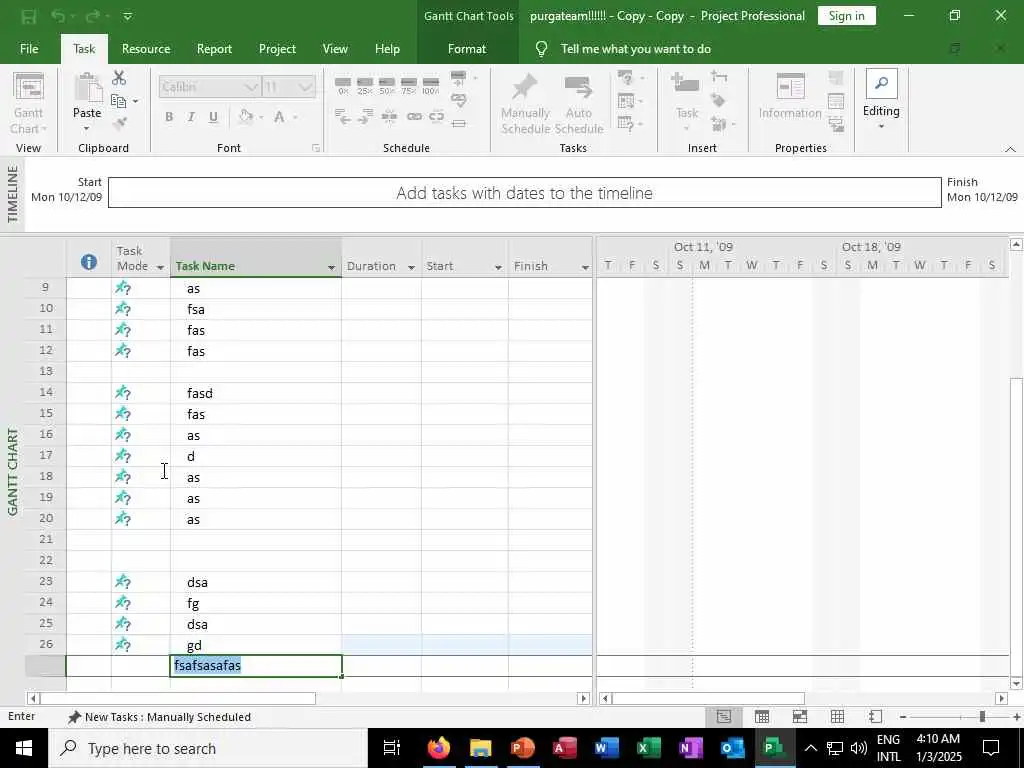Click the Insert Milestone icon
The width and height of the screenshot is (1024, 768).
718,100
